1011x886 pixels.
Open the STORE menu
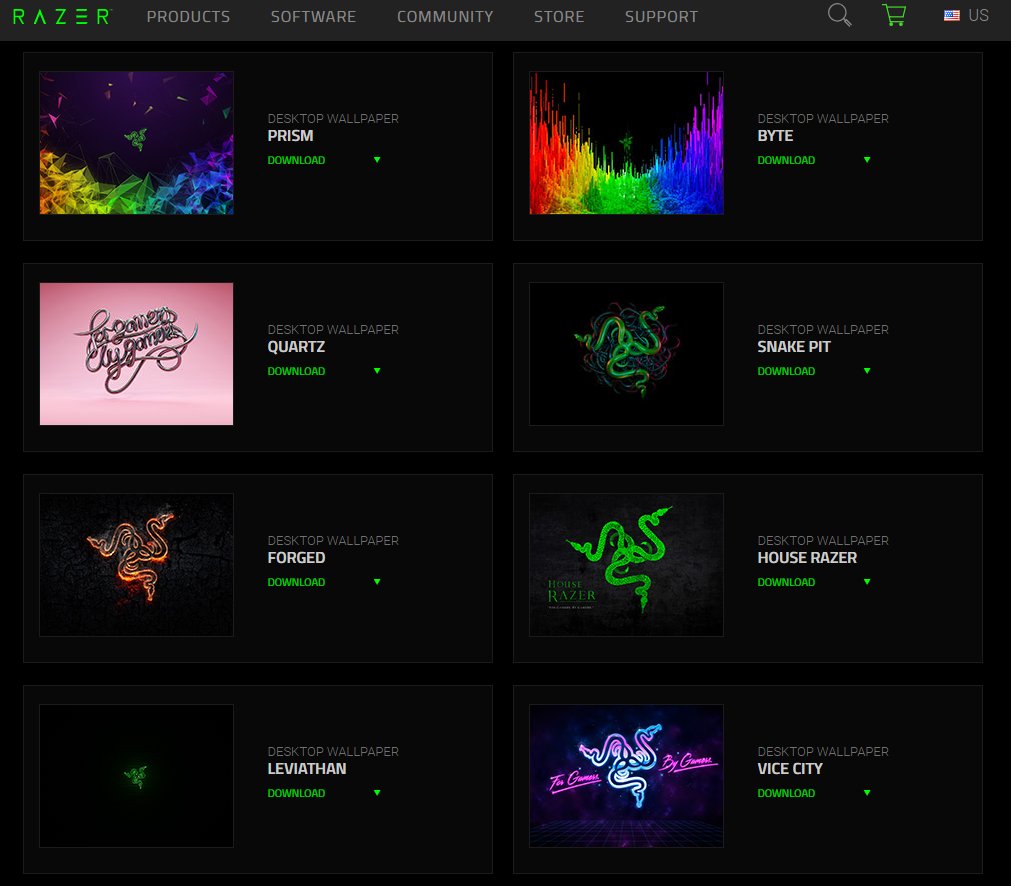(559, 17)
